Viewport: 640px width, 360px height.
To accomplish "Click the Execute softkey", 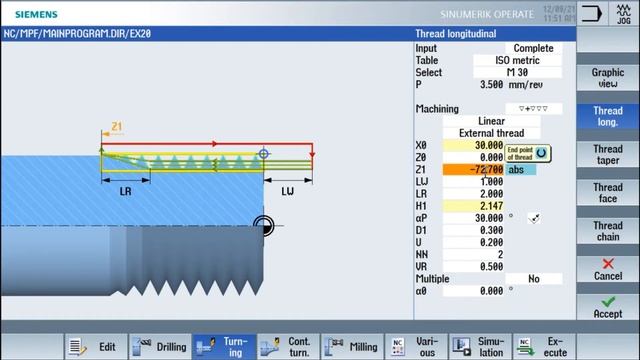I will point(545,347).
